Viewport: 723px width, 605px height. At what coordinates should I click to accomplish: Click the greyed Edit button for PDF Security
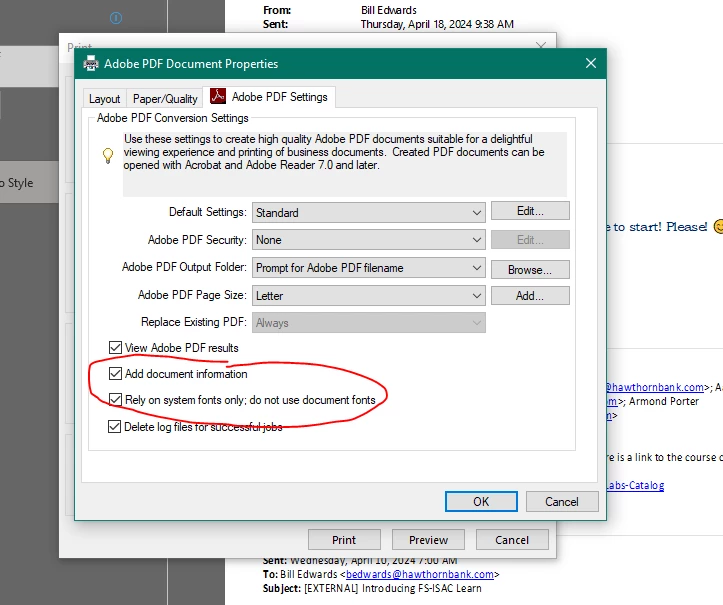[530, 240]
